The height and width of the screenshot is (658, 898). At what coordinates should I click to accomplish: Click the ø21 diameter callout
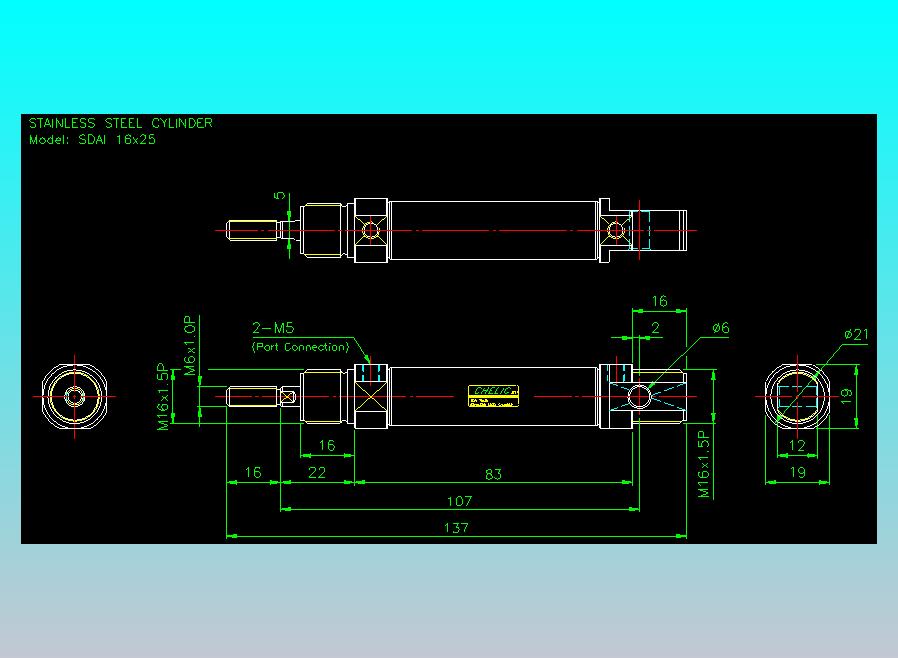[856, 334]
